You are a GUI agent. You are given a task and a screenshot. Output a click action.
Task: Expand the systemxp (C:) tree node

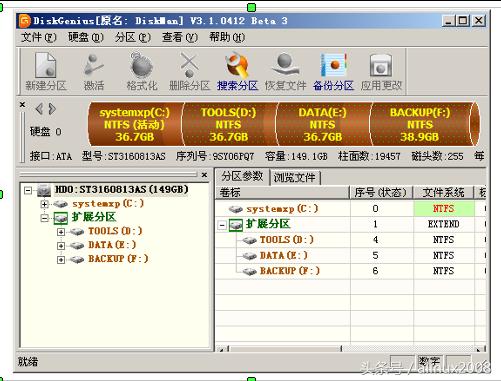click(x=44, y=204)
